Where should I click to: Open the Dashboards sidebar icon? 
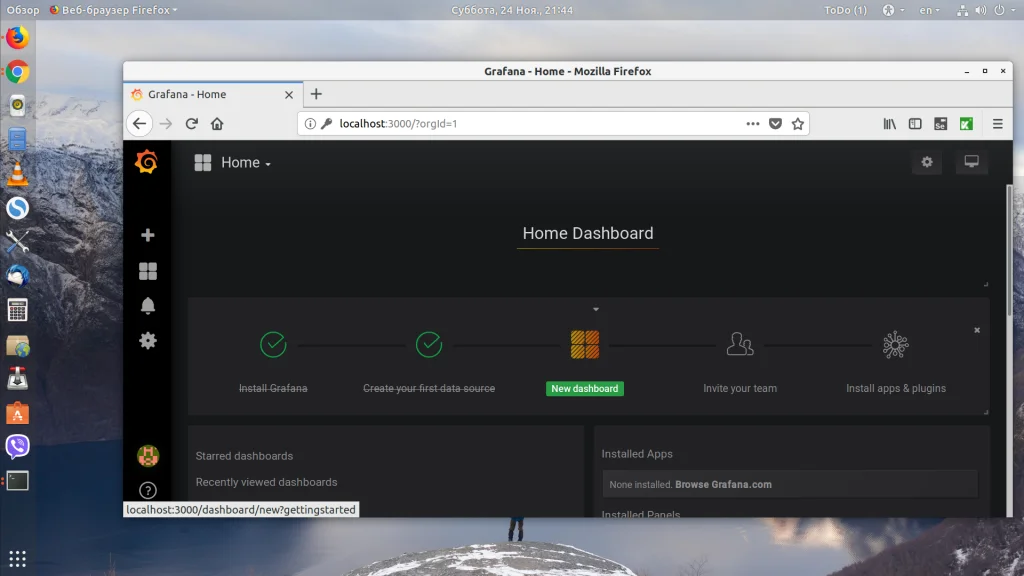[148, 271]
